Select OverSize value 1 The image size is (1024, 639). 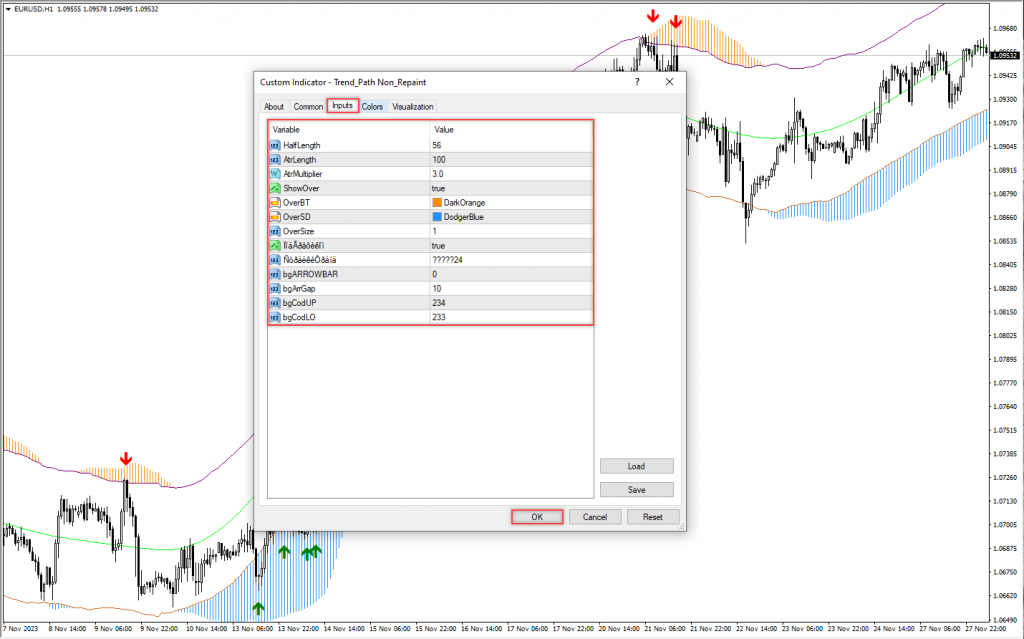[x=511, y=231]
